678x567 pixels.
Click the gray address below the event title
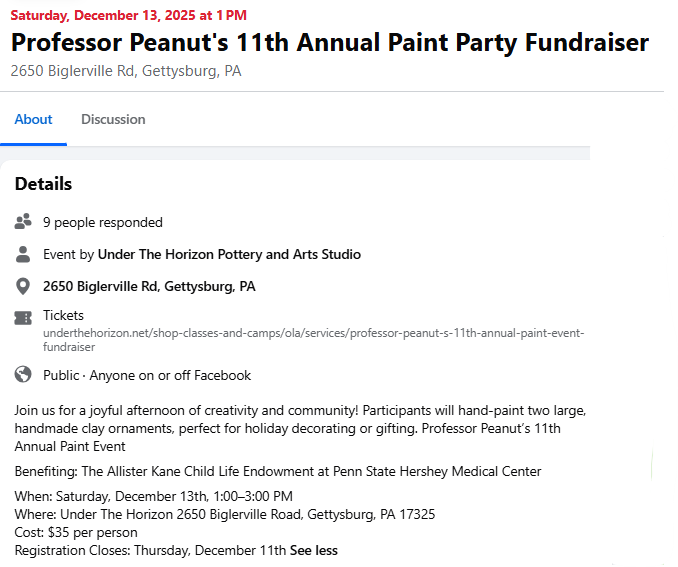click(x=125, y=72)
